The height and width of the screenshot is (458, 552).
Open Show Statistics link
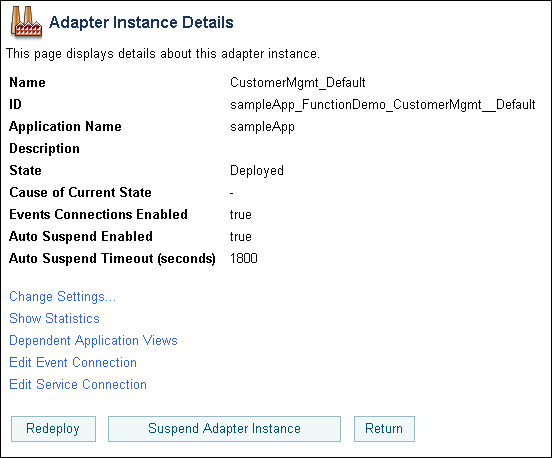click(x=54, y=319)
